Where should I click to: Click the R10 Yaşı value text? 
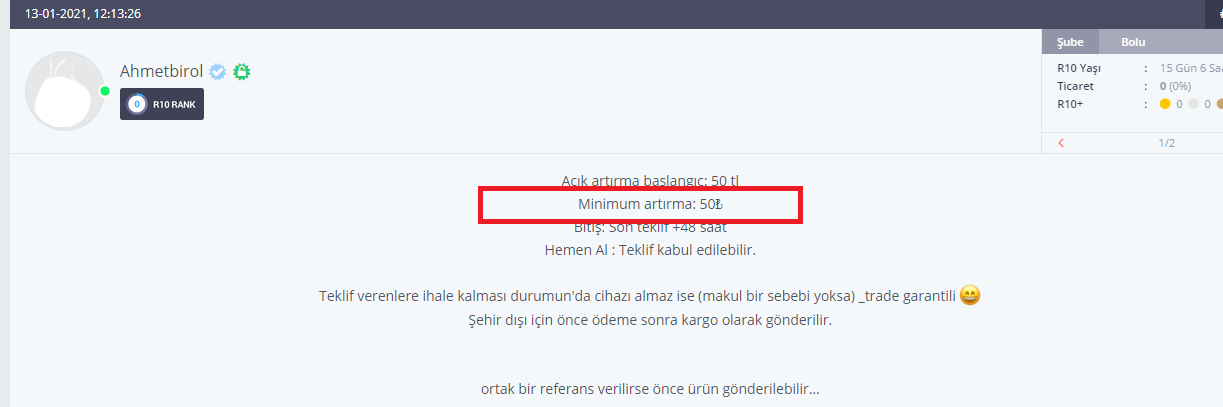coord(1191,69)
